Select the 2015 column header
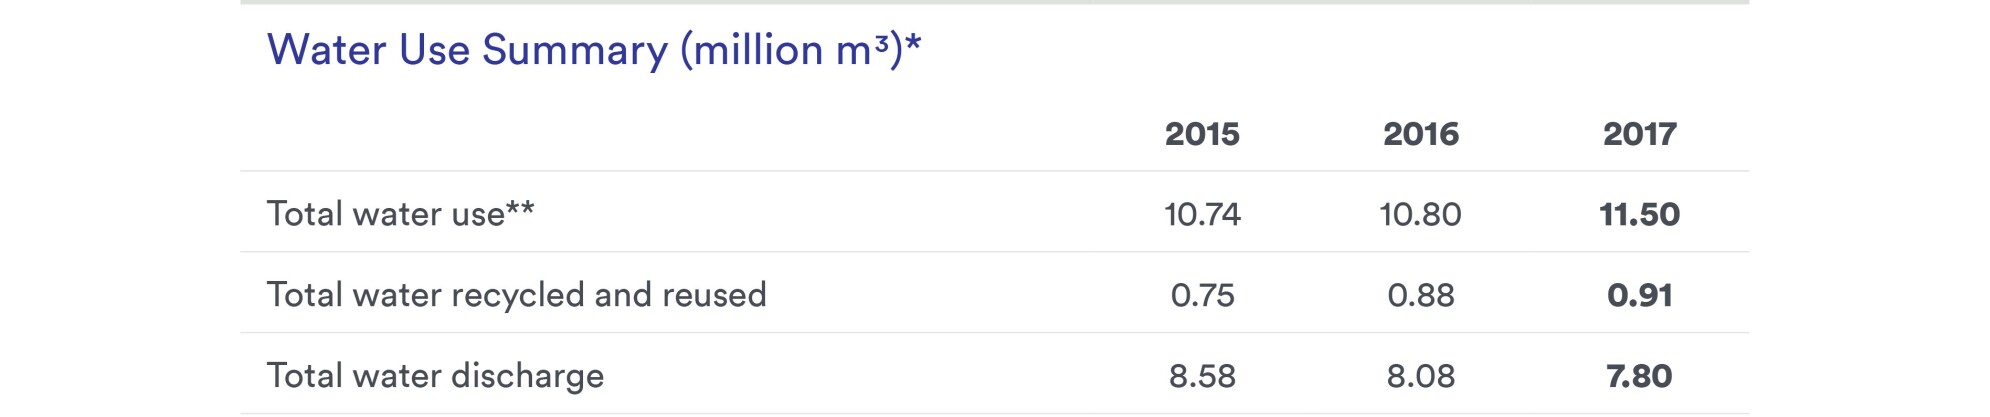Screen dimensions: 1990x417 pos(1202,134)
